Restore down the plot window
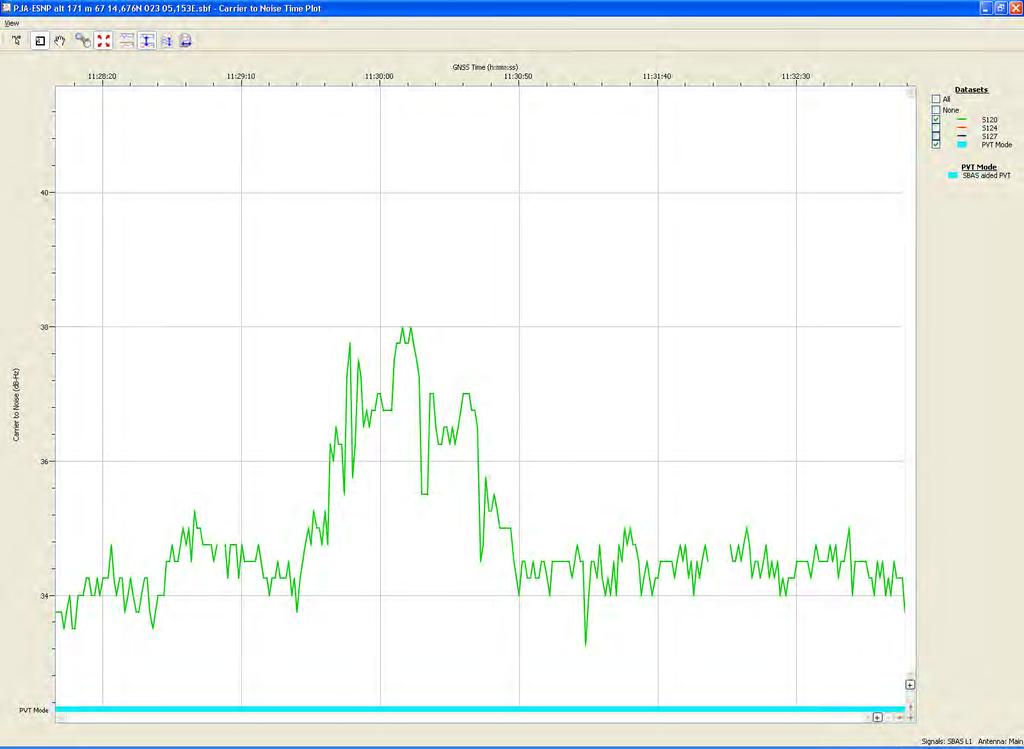Image resolution: width=1024 pixels, height=749 pixels. [1000, 8]
